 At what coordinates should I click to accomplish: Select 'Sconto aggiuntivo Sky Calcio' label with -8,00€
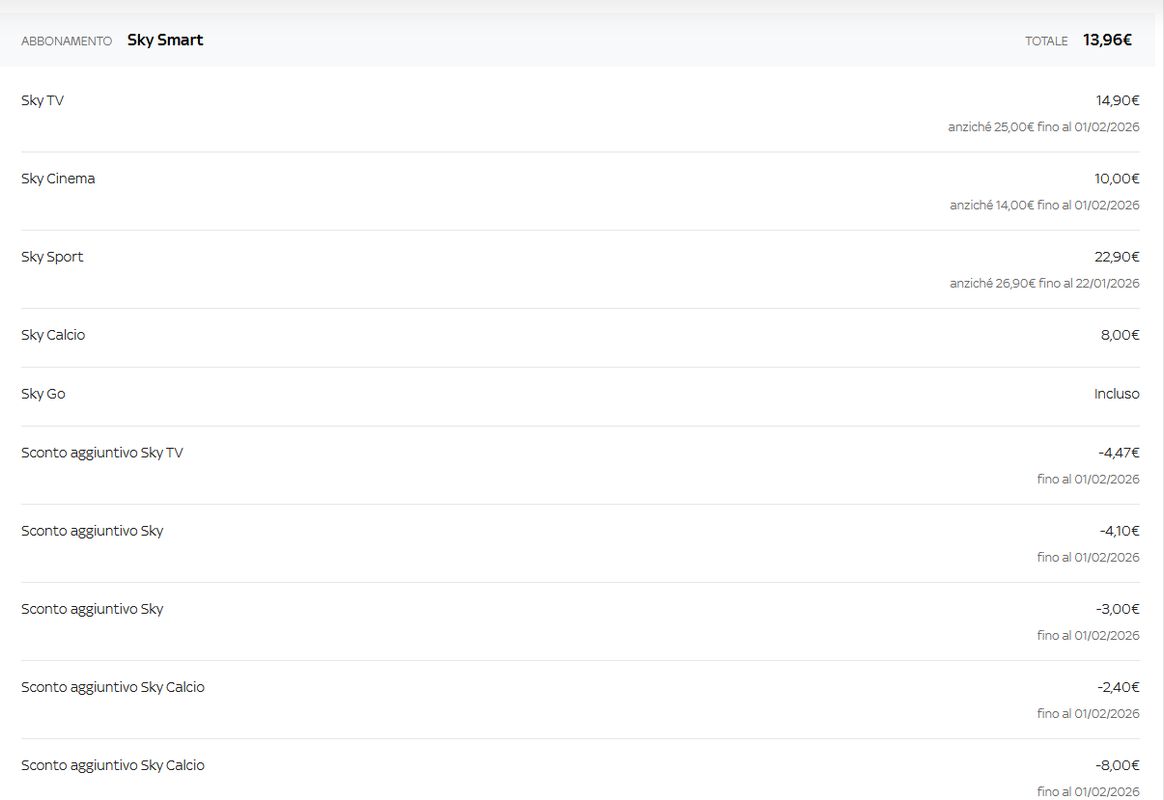click(x=113, y=765)
